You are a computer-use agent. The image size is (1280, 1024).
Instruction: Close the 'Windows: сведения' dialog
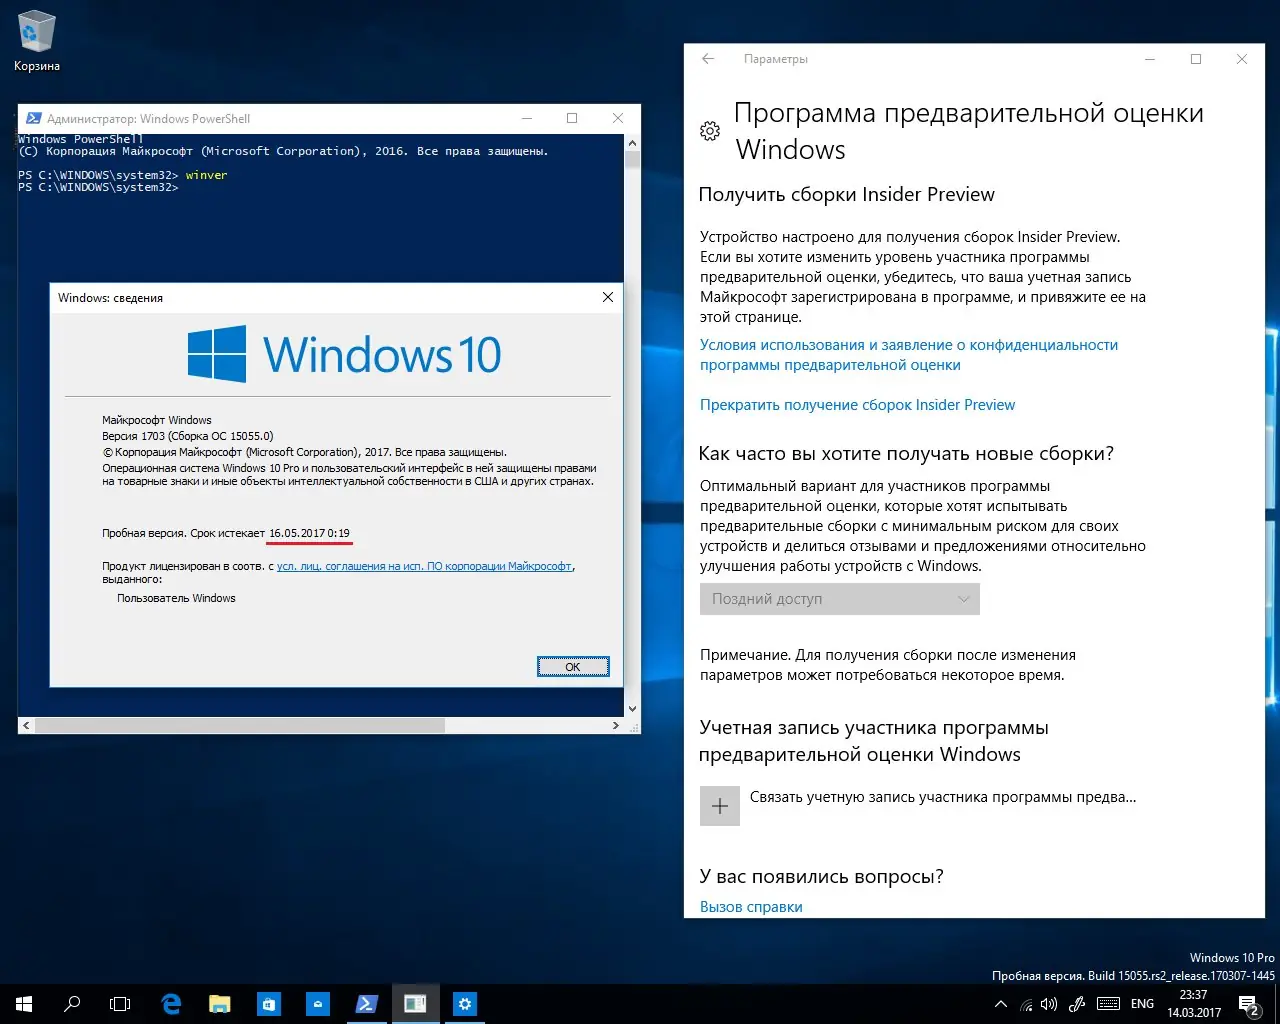coord(607,297)
